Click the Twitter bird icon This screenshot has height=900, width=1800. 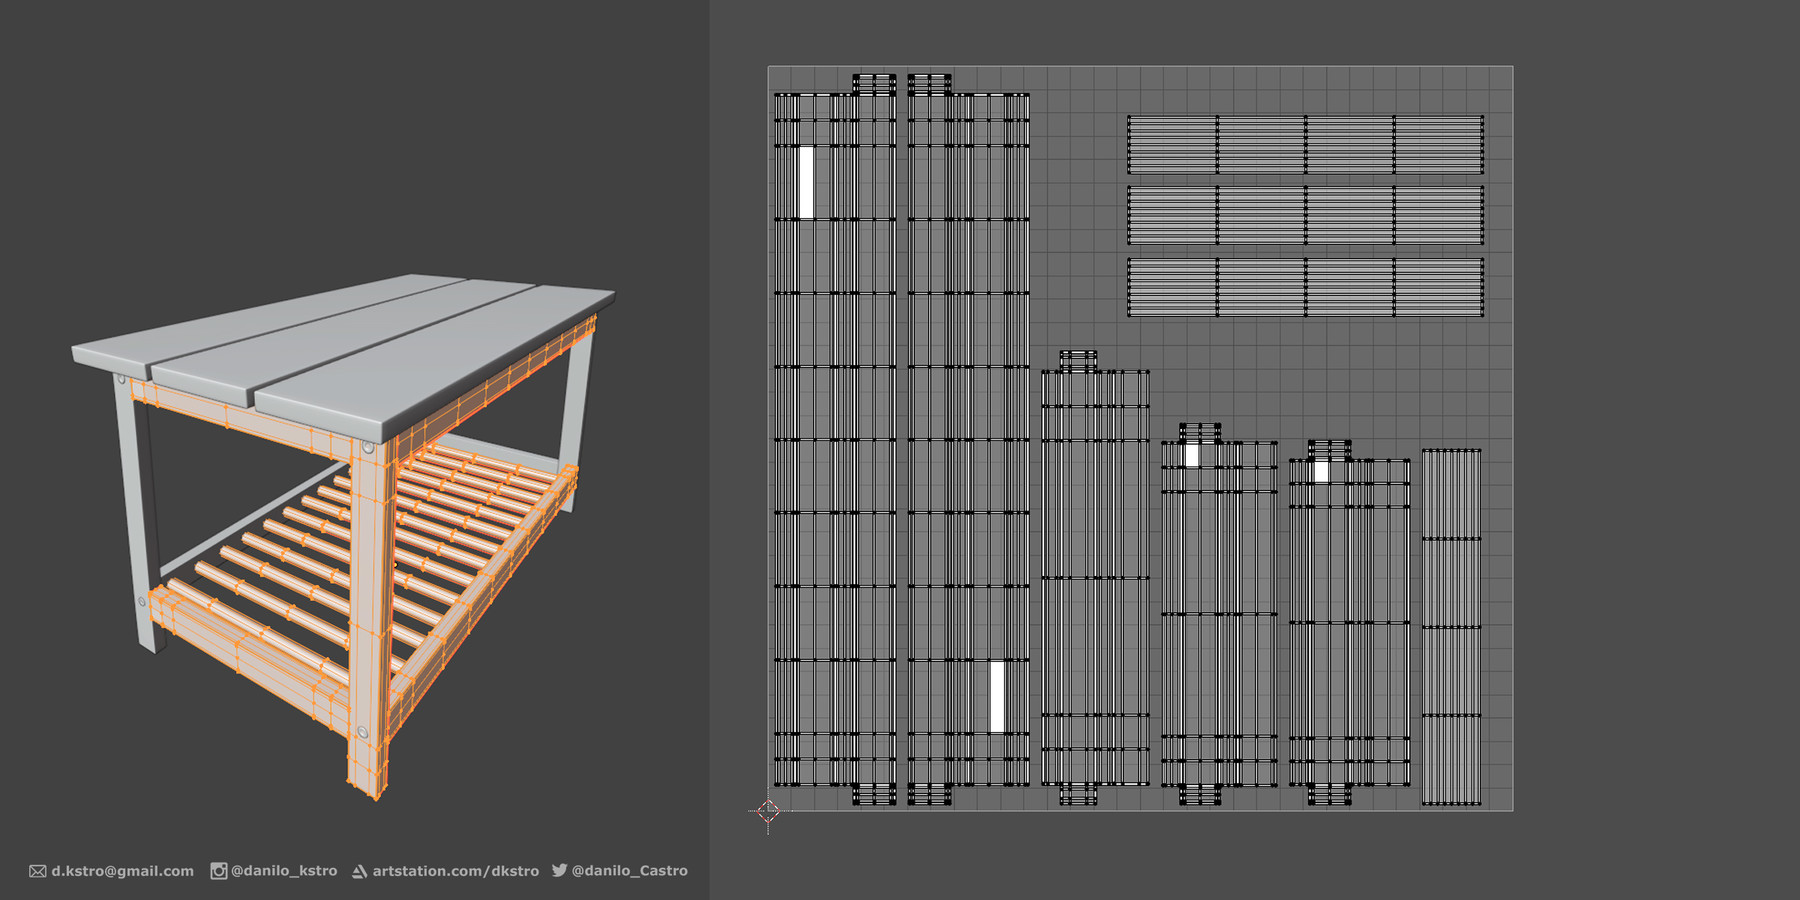(x=563, y=870)
